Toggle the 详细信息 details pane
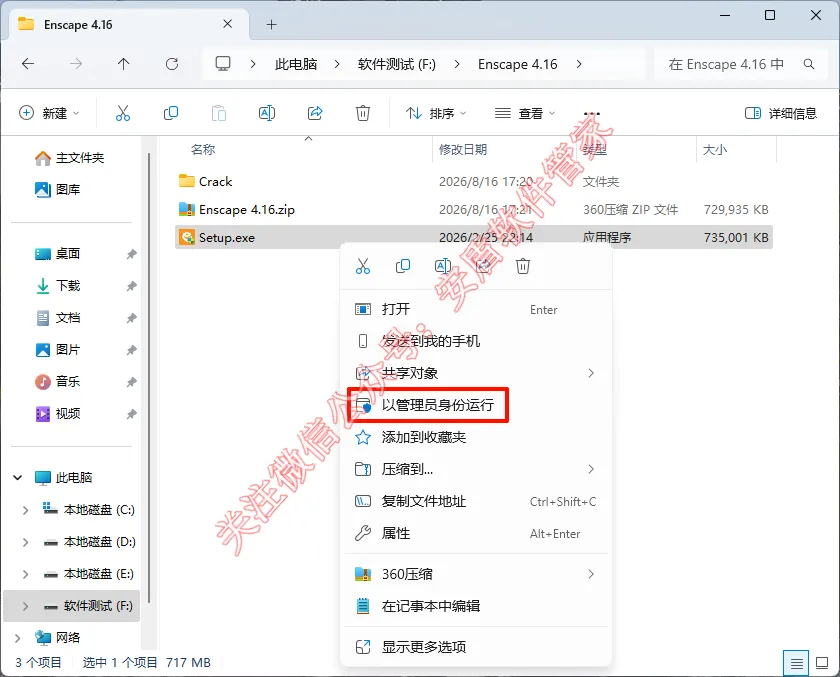This screenshot has width=840, height=677. tap(781, 113)
